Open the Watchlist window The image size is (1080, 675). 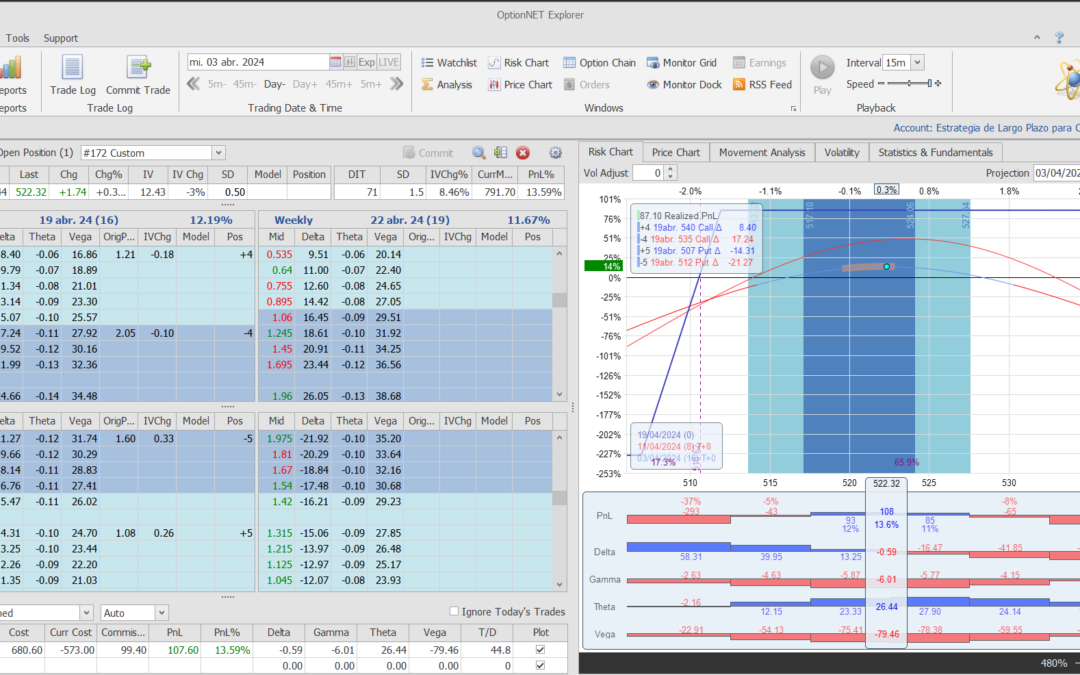pos(448,63)
